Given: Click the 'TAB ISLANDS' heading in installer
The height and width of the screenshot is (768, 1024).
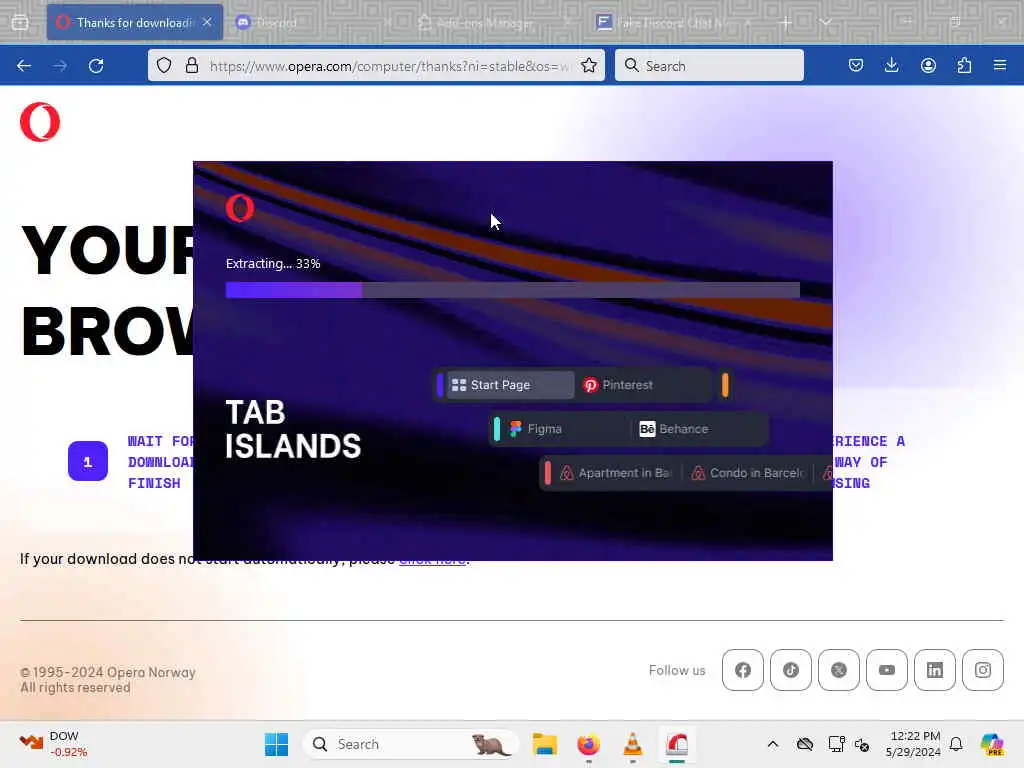Looking at the screenshot, I should click(293, 430).
